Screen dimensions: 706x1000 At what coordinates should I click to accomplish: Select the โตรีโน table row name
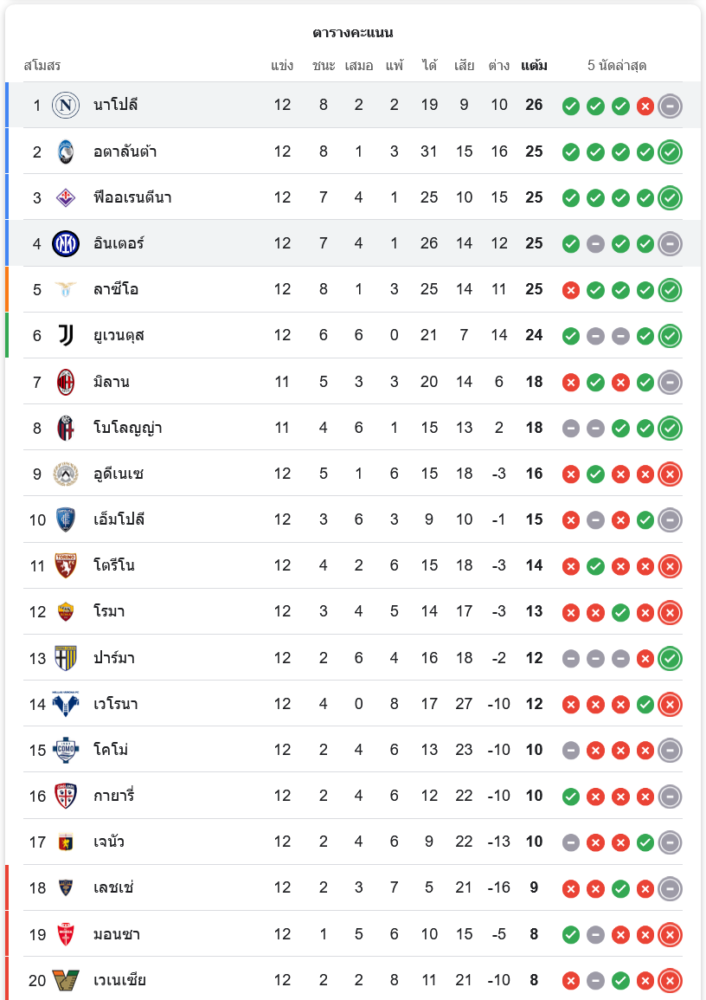[114, 565]
